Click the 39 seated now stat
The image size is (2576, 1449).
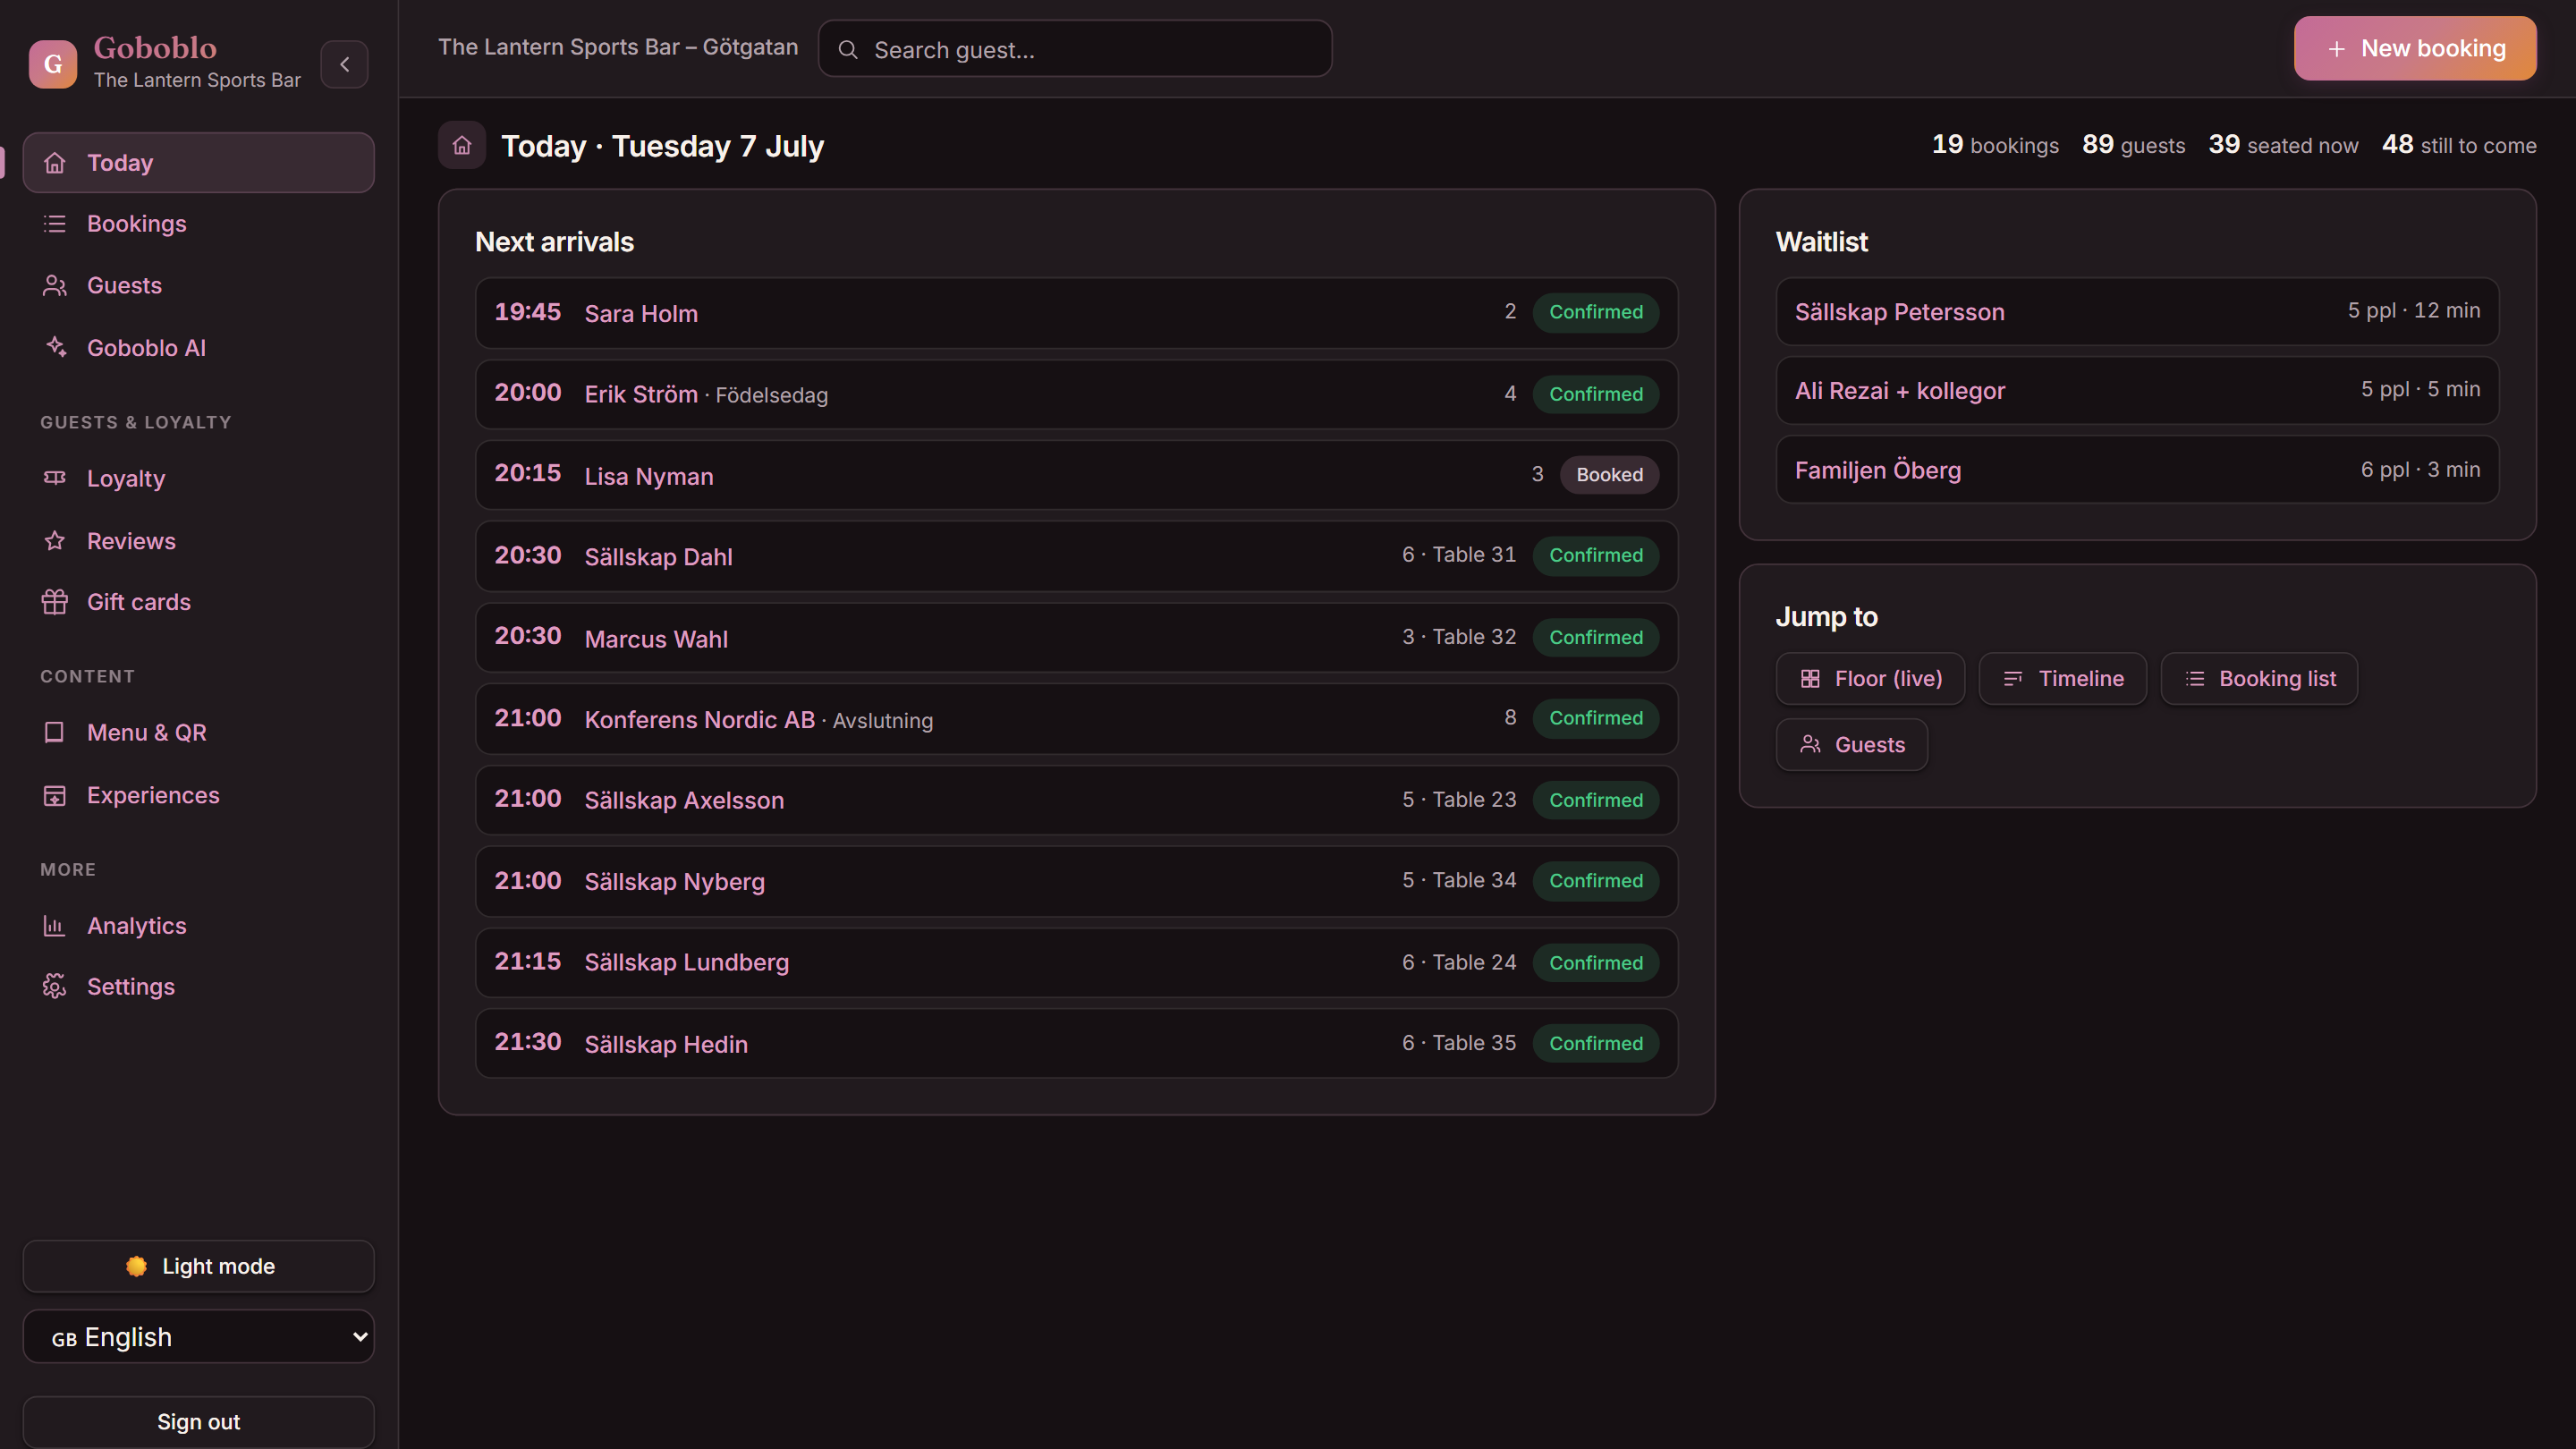pyautogui.click(x=2283, y=145)
